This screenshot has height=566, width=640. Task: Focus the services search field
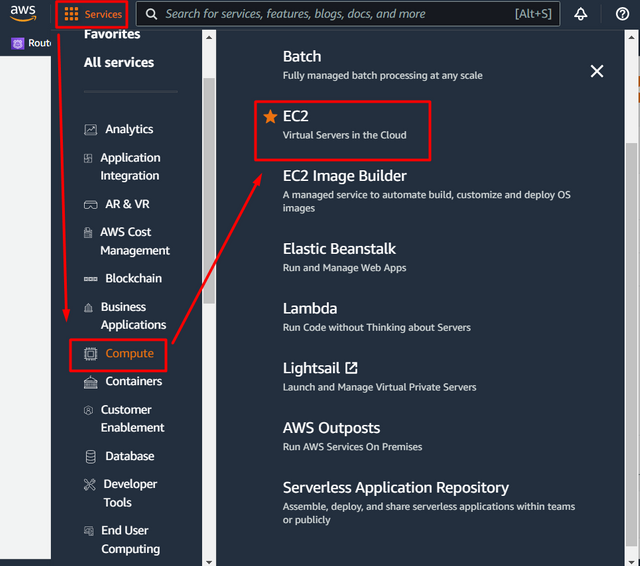pyautogui.click(x=347, y=14)
